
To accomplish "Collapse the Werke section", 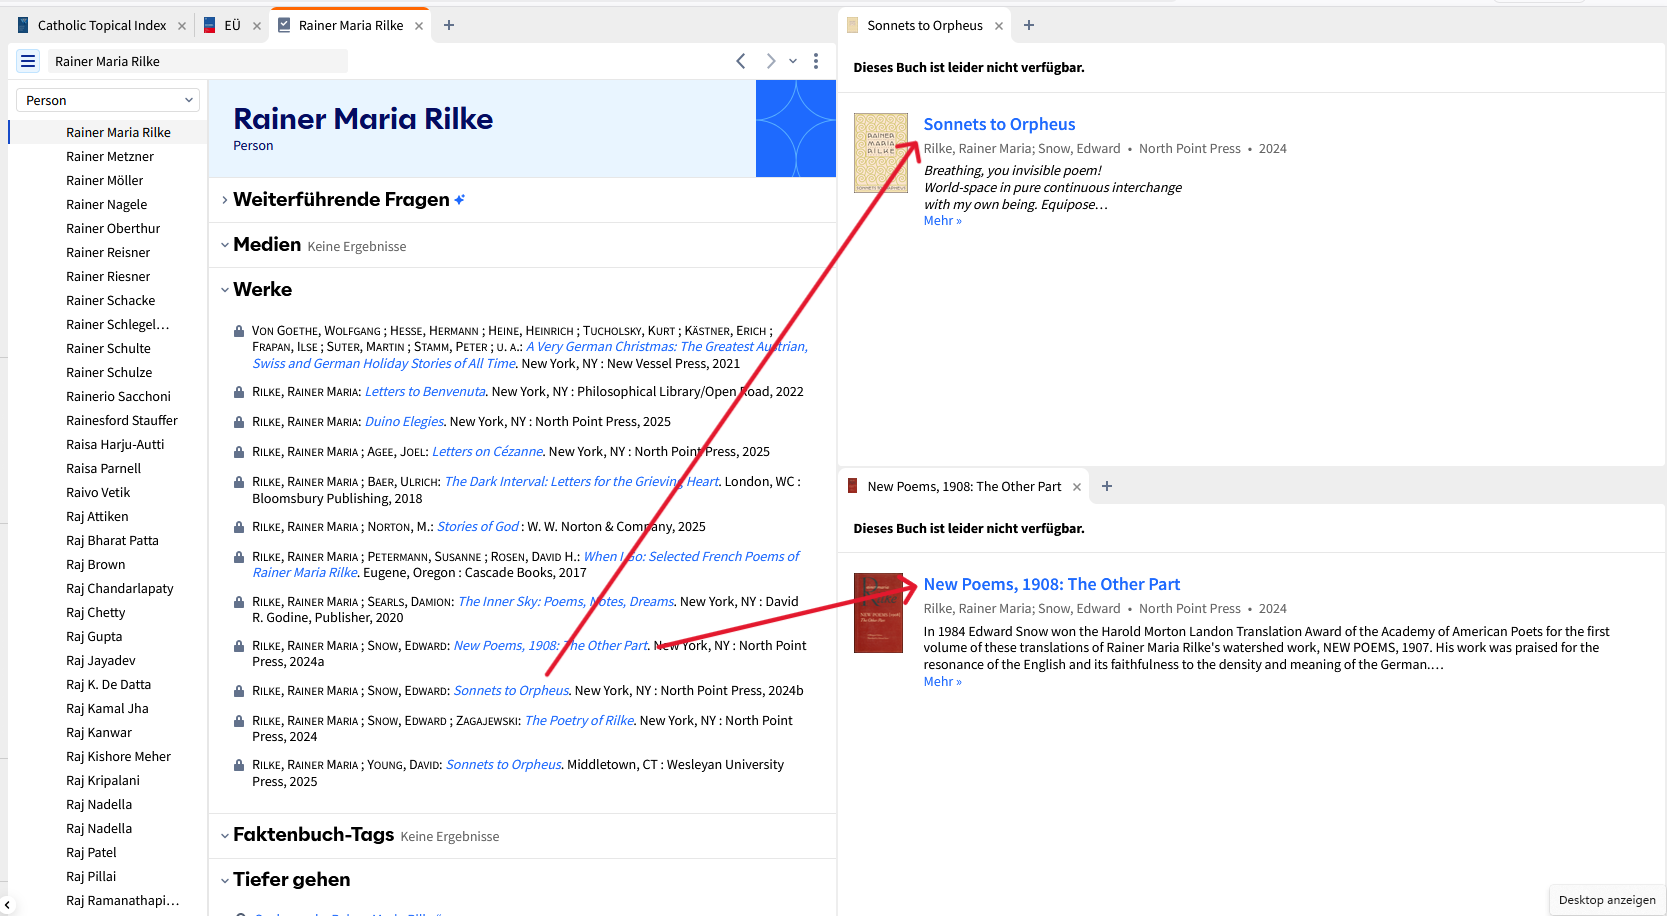I will tap(224, 289).
